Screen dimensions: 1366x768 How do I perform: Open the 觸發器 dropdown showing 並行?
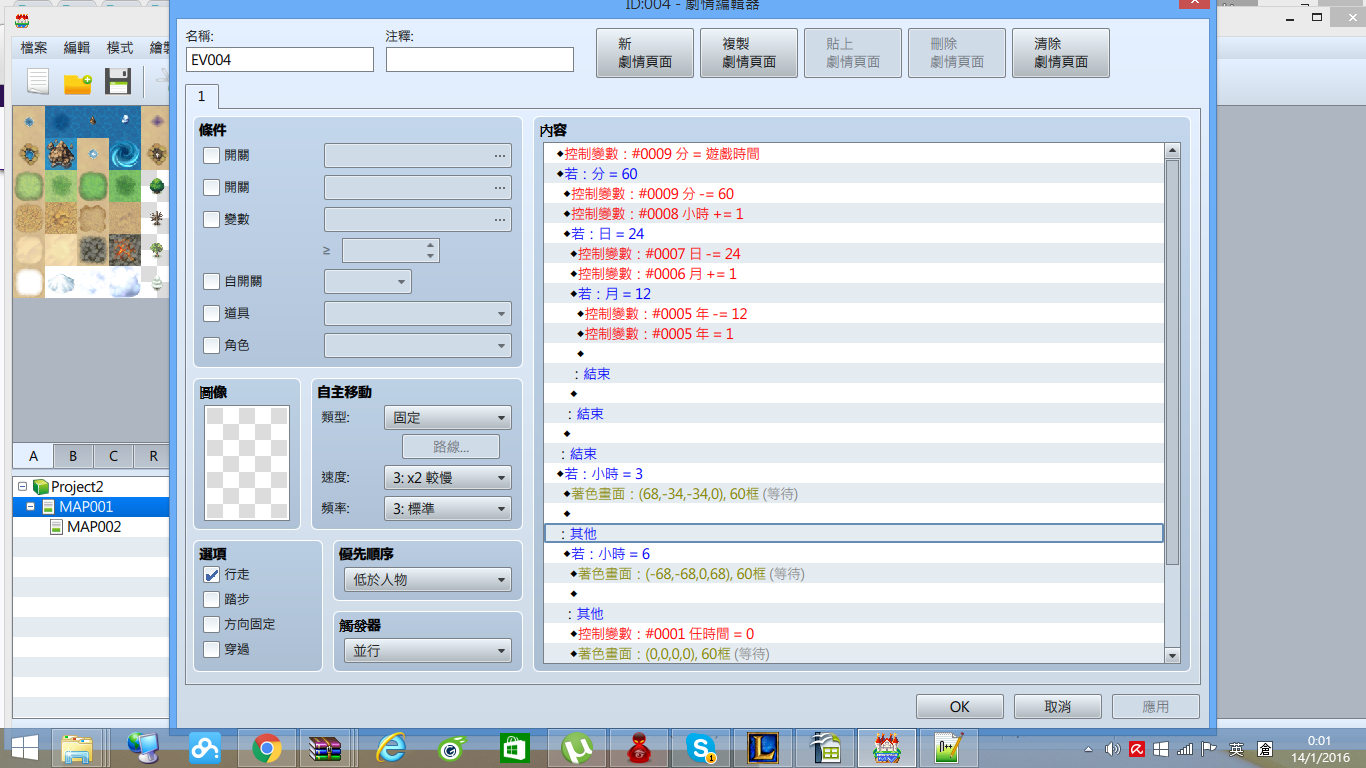427,651
